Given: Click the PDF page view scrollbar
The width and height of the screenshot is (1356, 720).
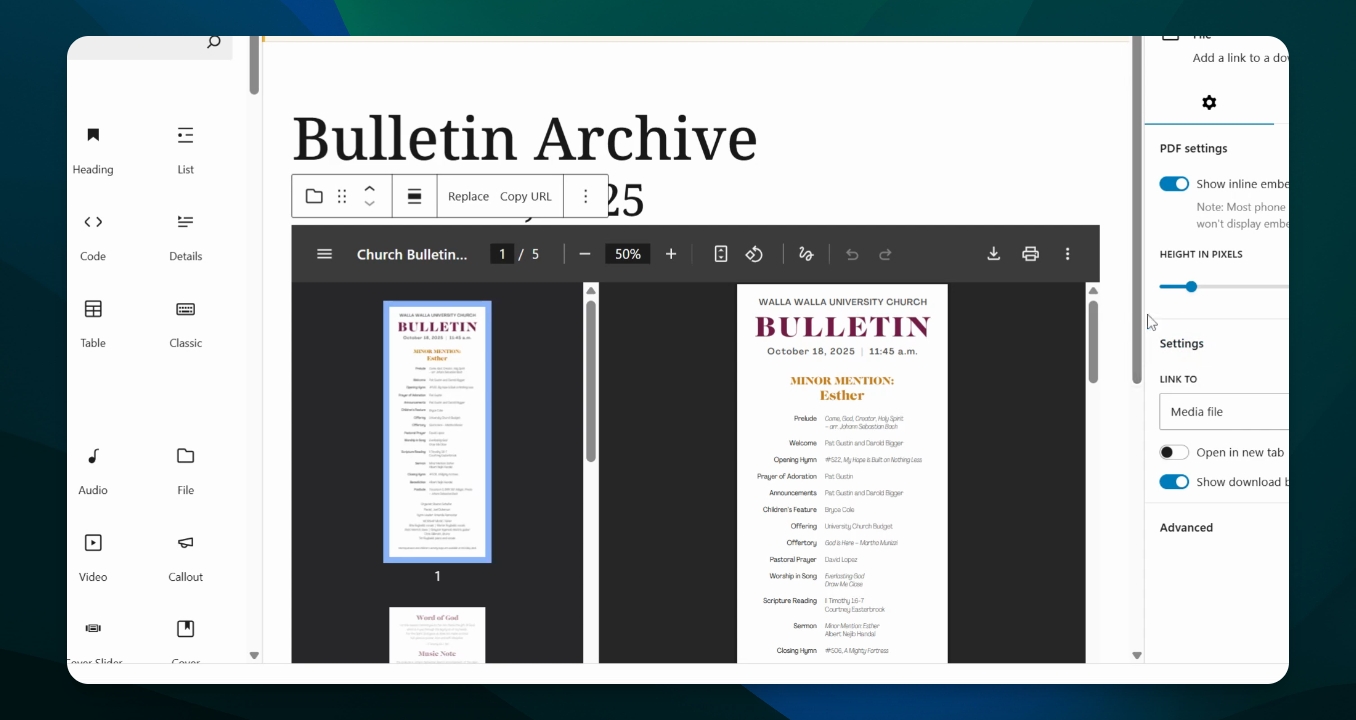Looking at the screenshot, I should pos(1093,341).
